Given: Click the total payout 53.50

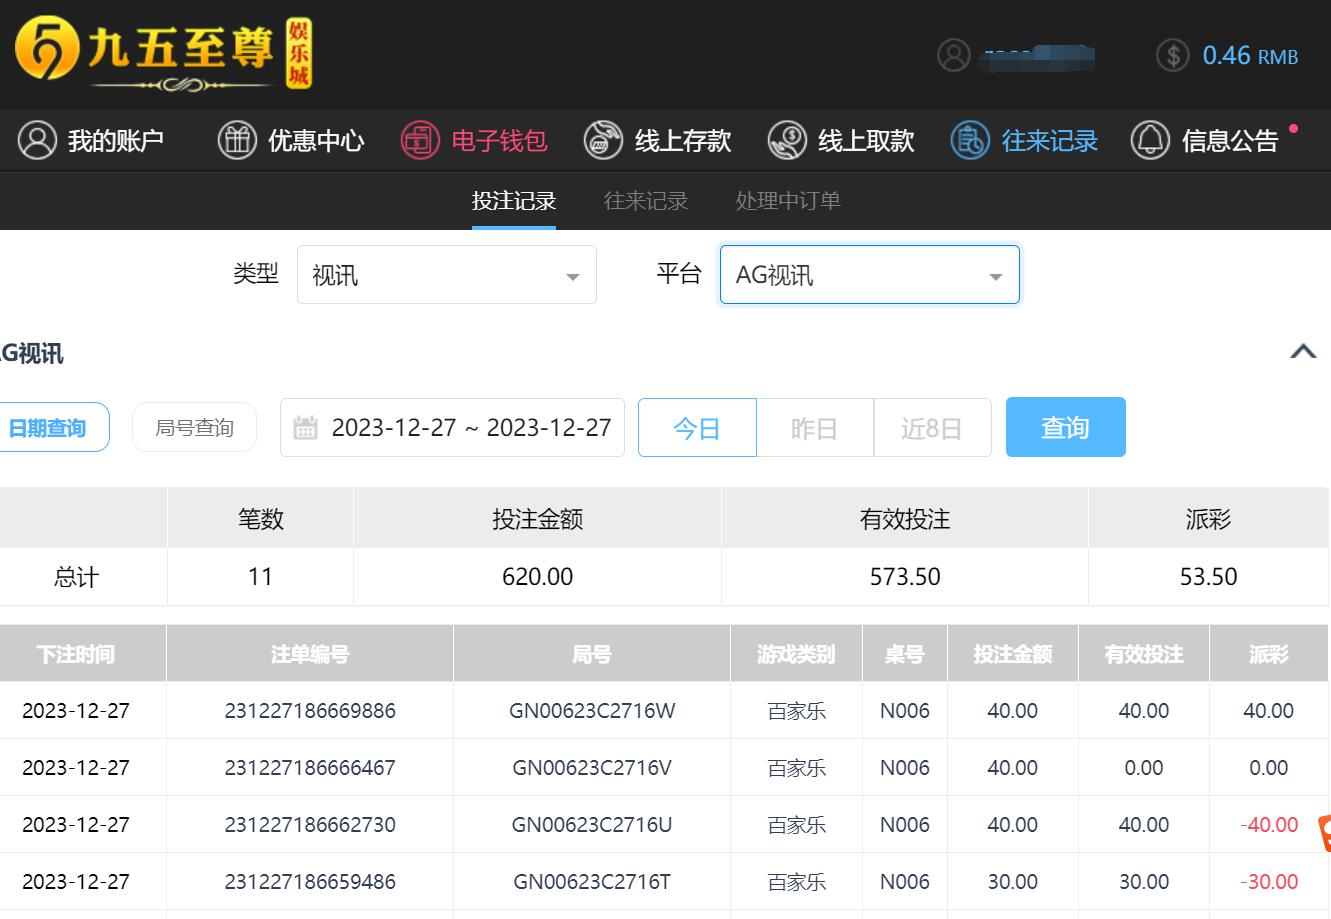Looking at the screenshot, I should point(1209,577).
